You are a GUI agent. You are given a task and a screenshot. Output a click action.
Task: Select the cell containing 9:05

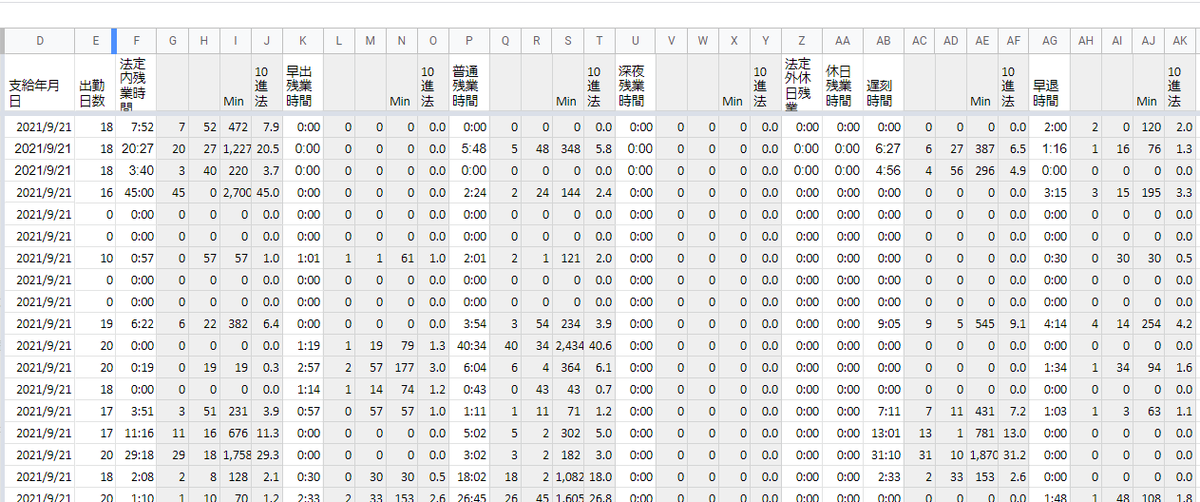[884, 323]
